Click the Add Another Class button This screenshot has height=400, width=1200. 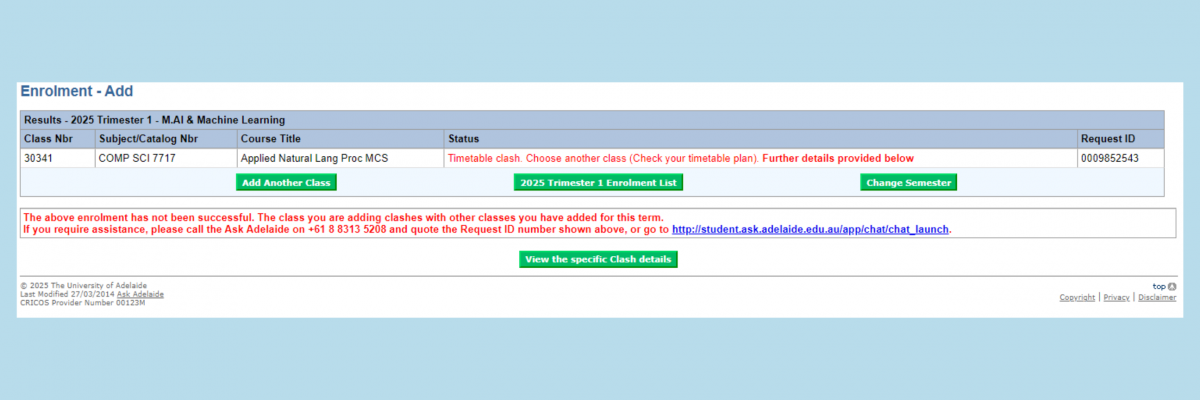tap(286, 182)
